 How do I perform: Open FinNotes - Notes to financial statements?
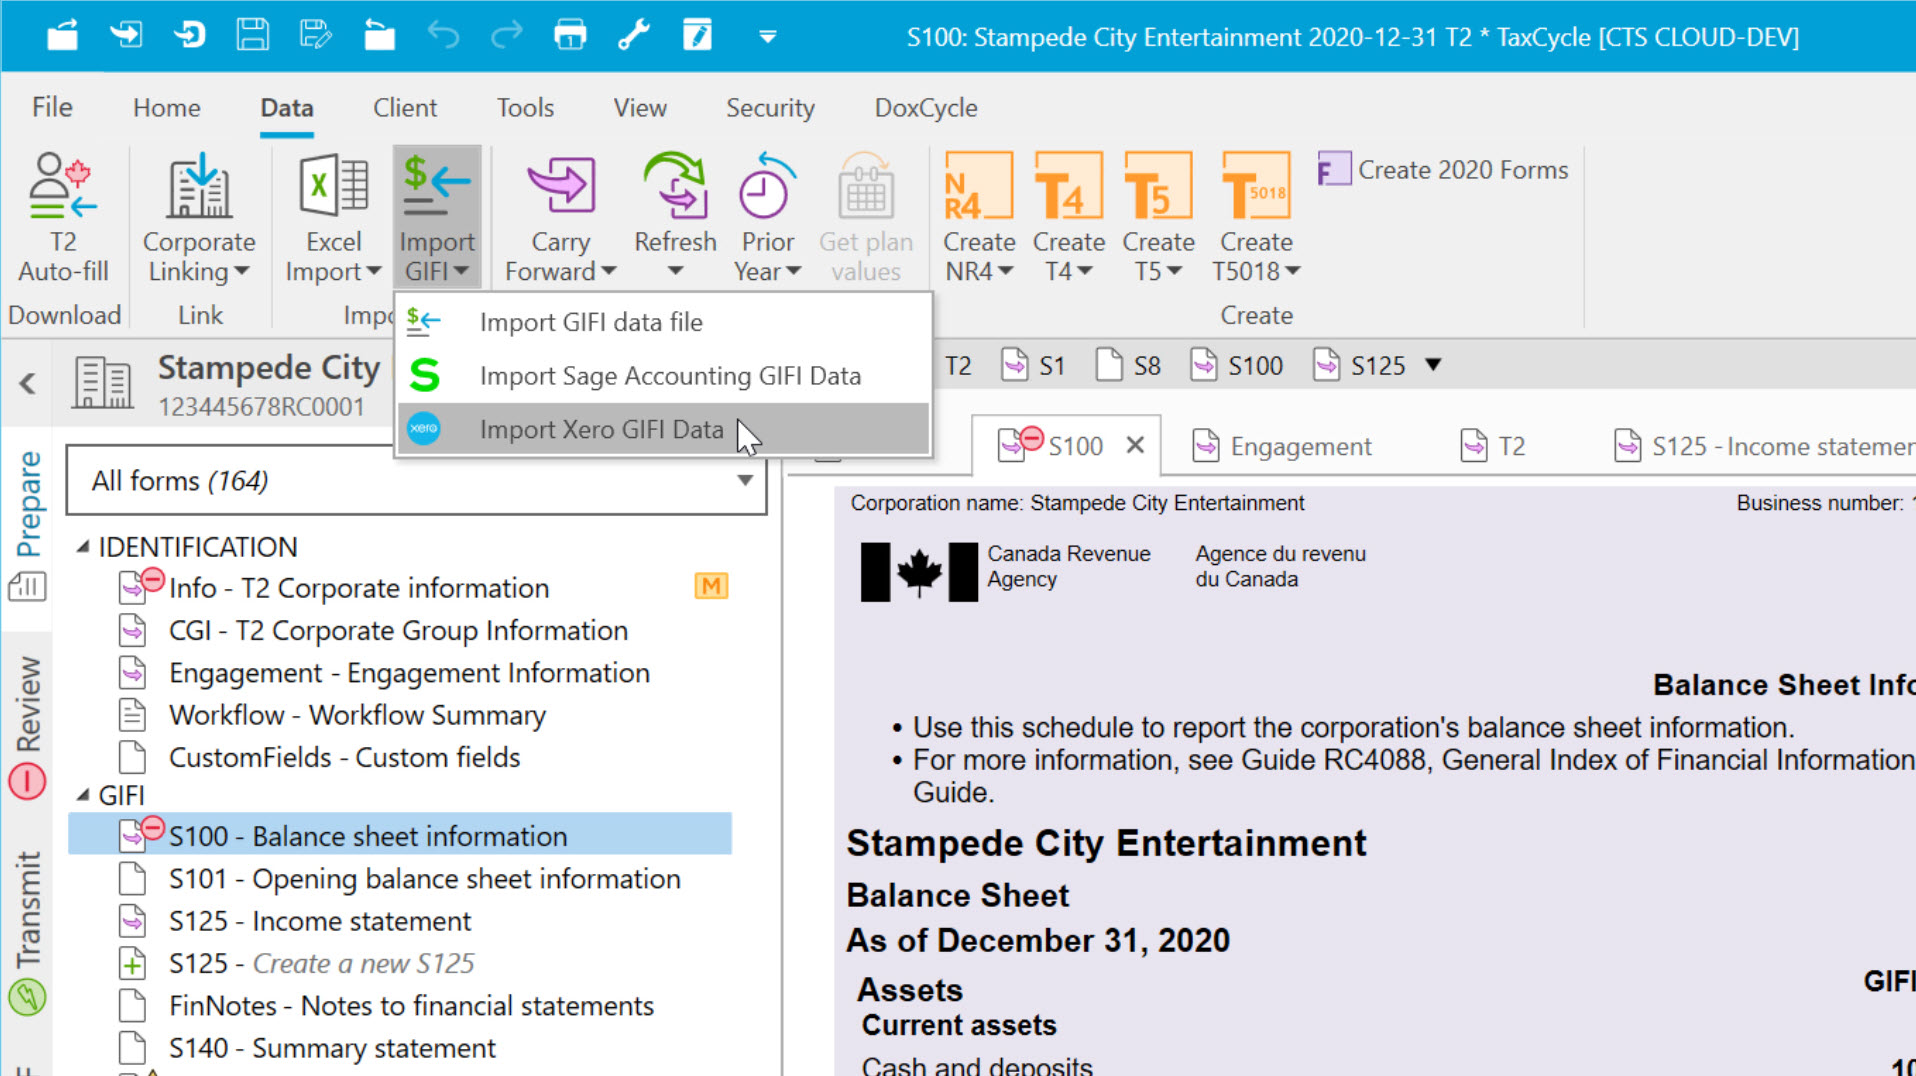(x=411, y=1006)
